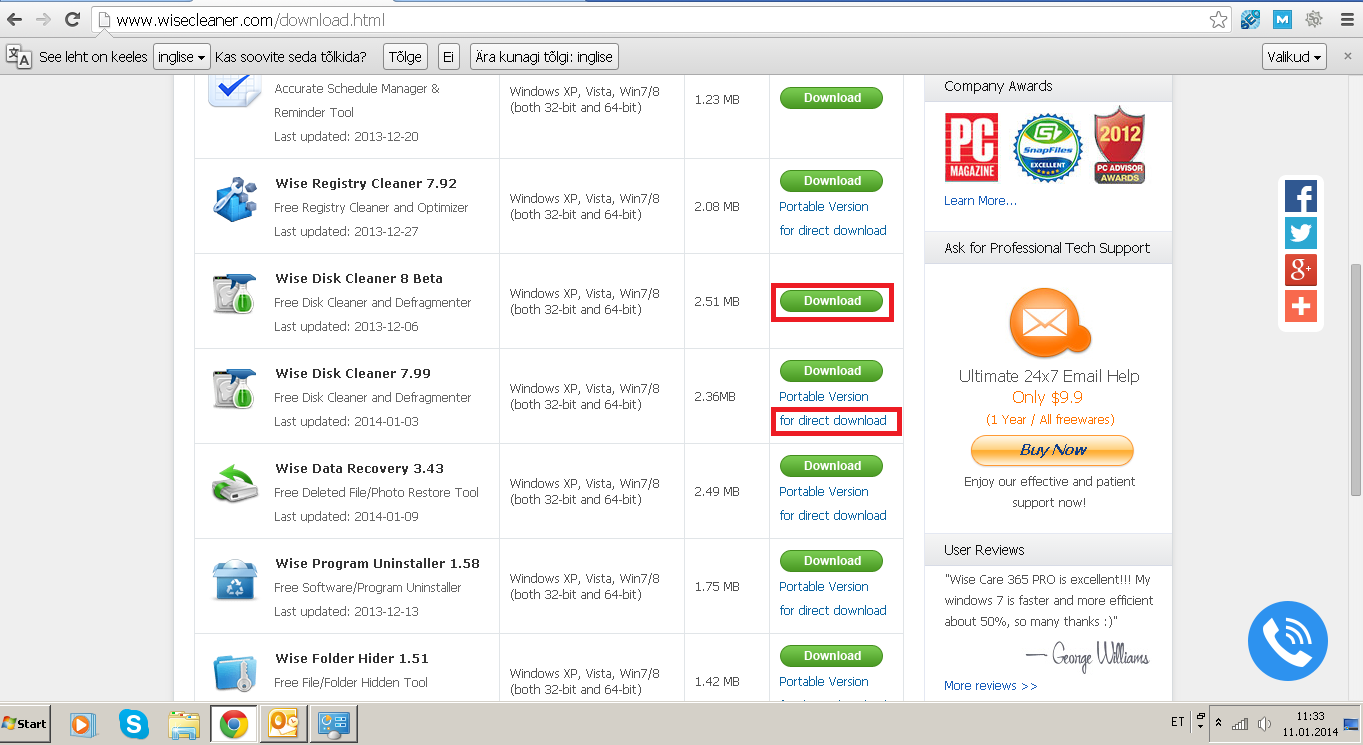Click the Wise Disk Cleaner 8 Beta icon
This screenshot has height=745, width=1363.
pos(235,294)
